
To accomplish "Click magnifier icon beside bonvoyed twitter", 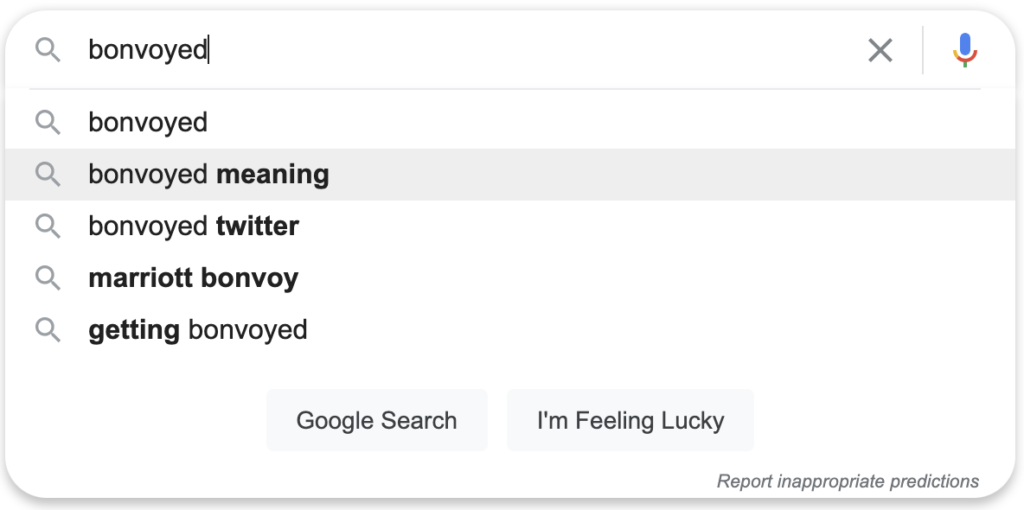I will click(x=48, y=227).
